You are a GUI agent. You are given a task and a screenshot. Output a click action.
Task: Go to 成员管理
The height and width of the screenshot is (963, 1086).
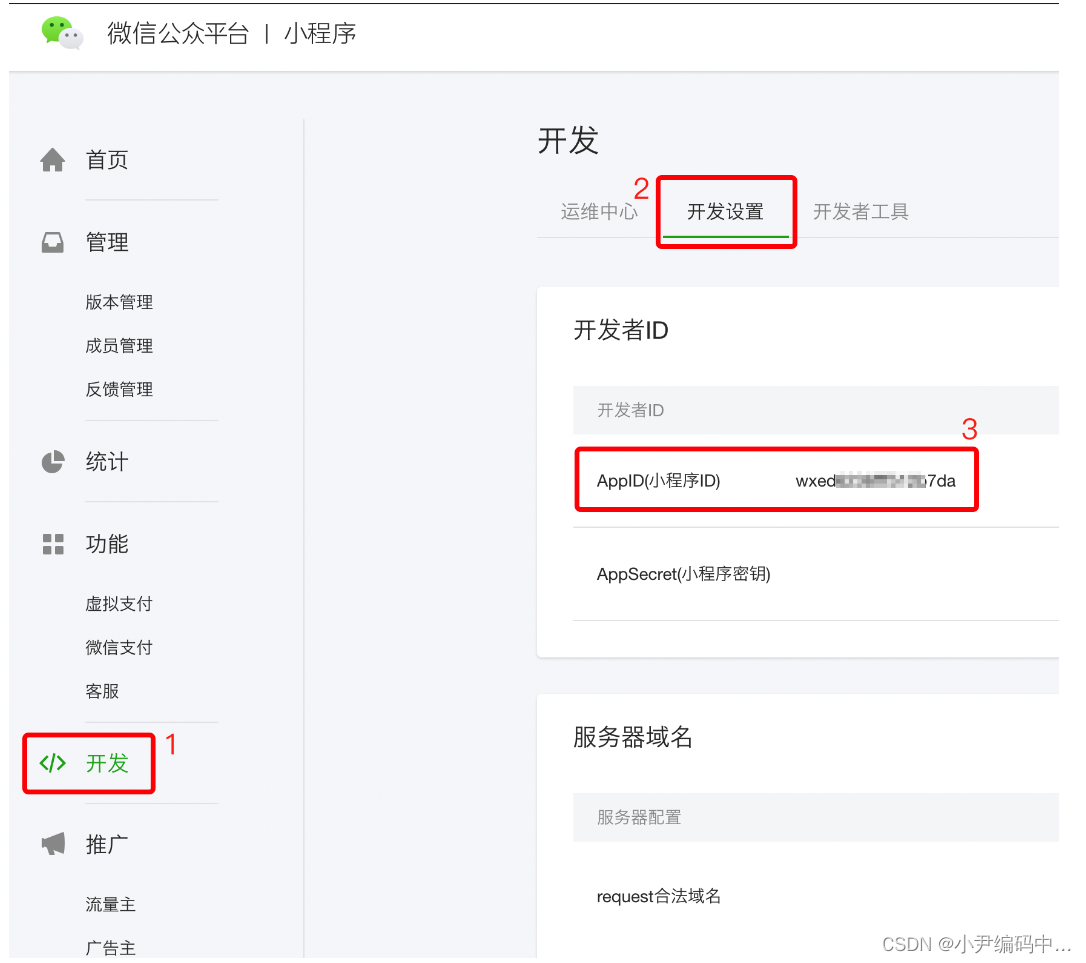[119, 346]
